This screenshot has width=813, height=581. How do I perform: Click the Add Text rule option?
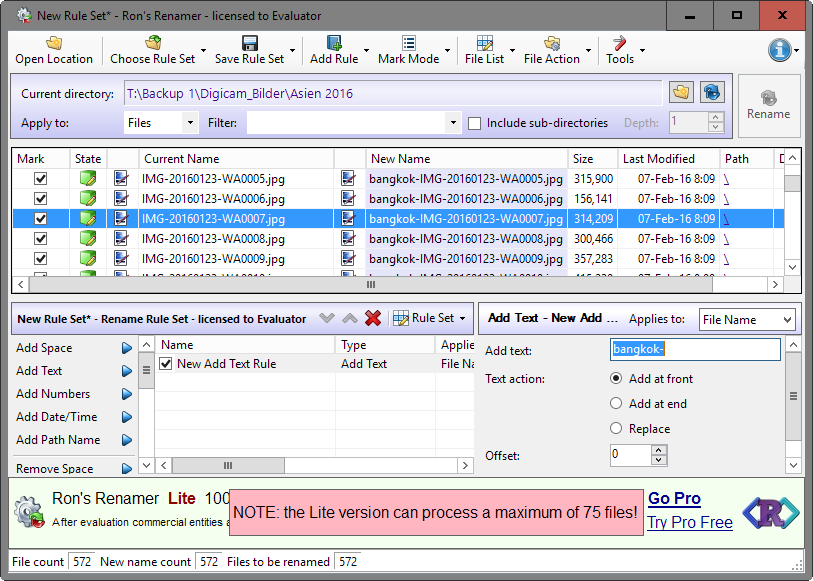click(x=39, y=371)
